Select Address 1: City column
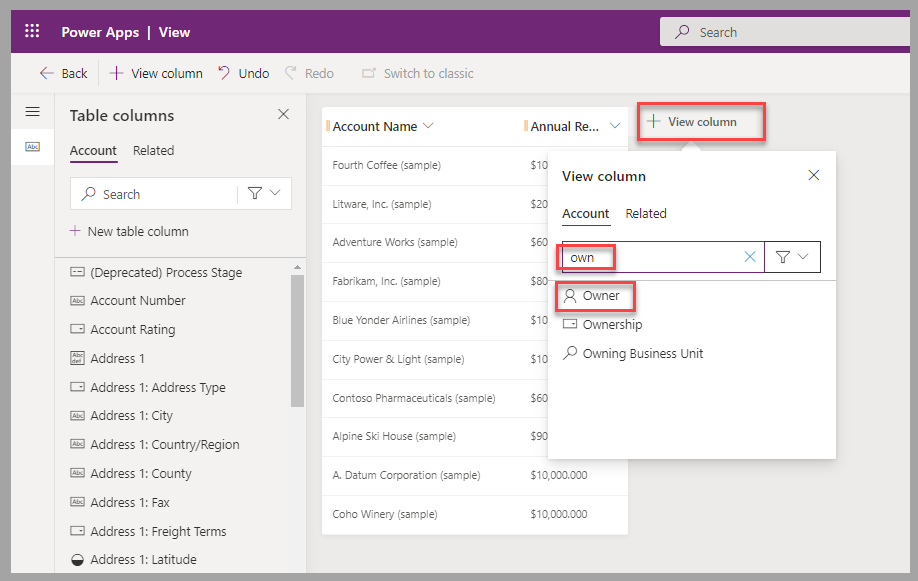This screenshot has width=918, height=581. tap(122, 416)
